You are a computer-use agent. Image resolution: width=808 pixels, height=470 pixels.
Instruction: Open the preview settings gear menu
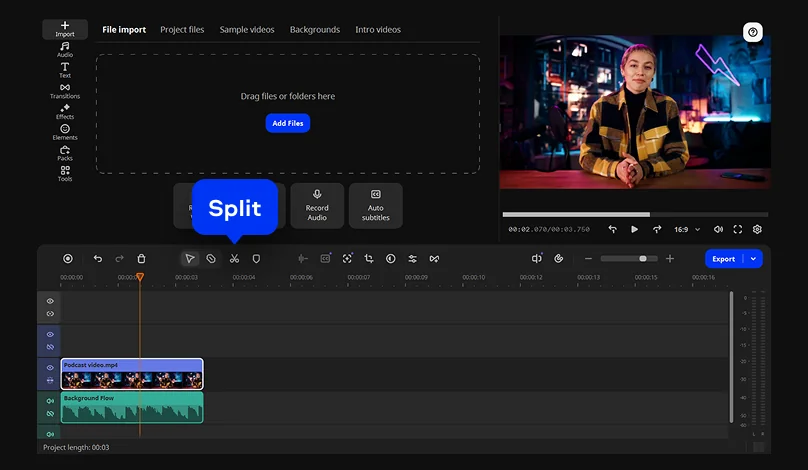click(x=757, y=229)
